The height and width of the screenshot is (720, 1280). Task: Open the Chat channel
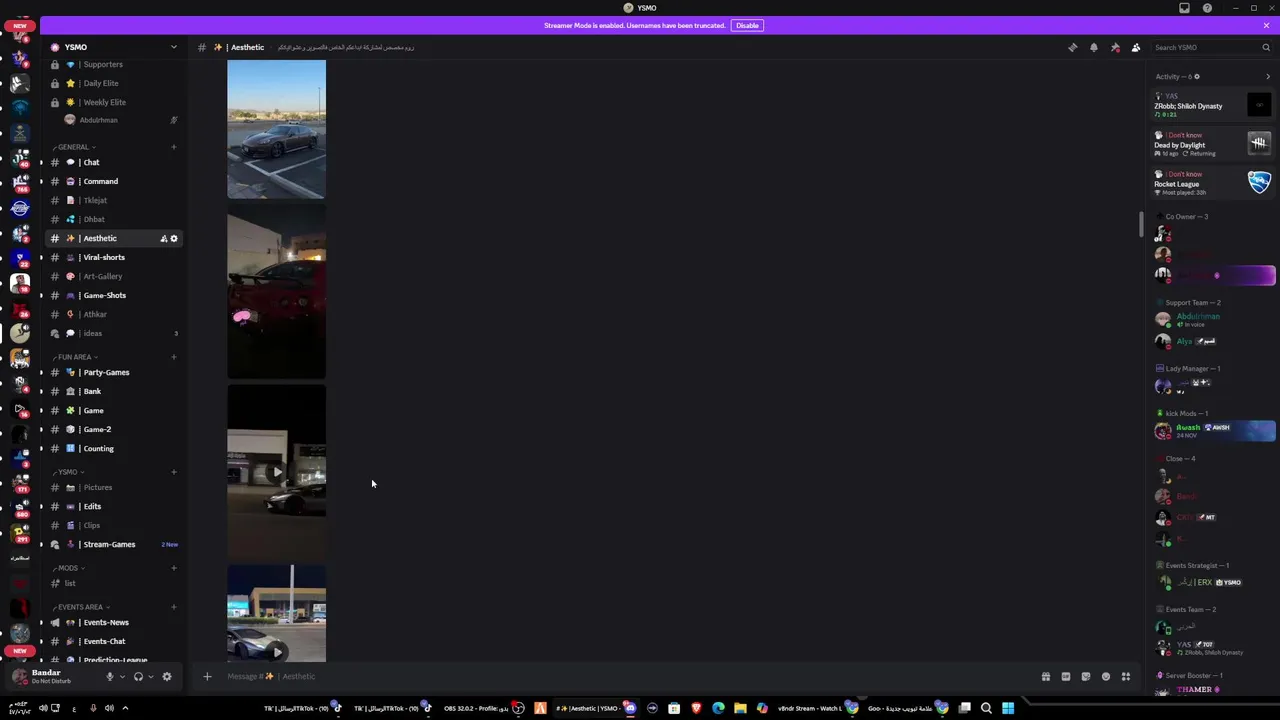pyautogui.click(x=115, y=162)
